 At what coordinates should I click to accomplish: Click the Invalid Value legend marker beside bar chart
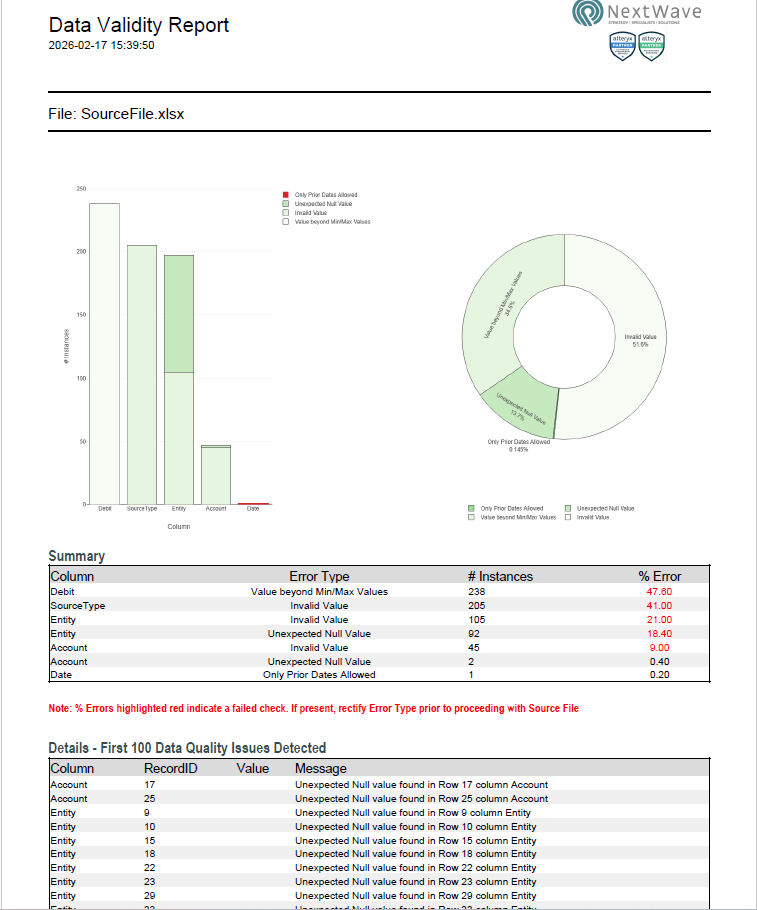(x=285, y=213)
